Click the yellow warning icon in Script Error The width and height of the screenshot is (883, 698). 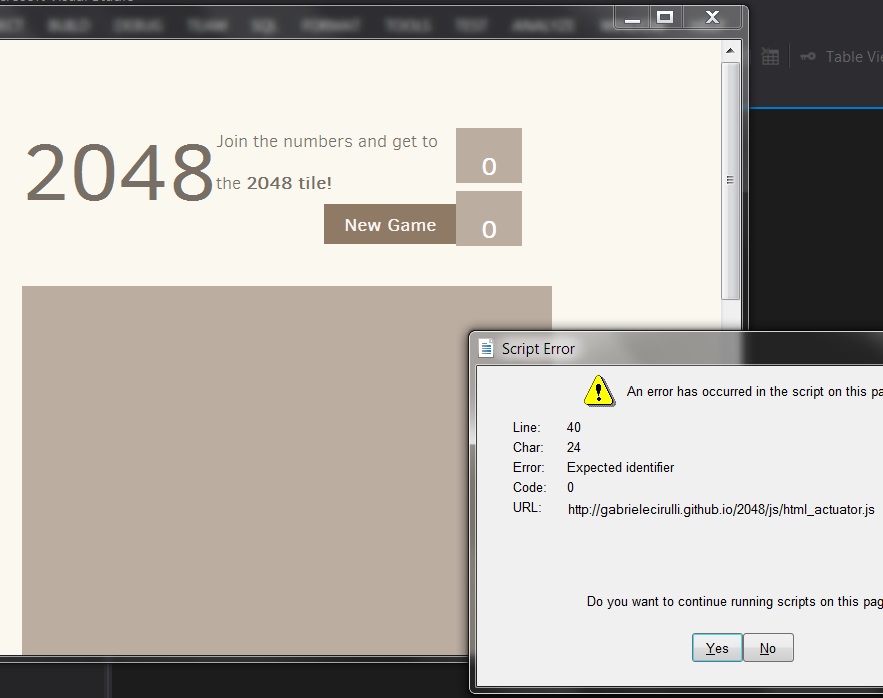tap(599, 391)
